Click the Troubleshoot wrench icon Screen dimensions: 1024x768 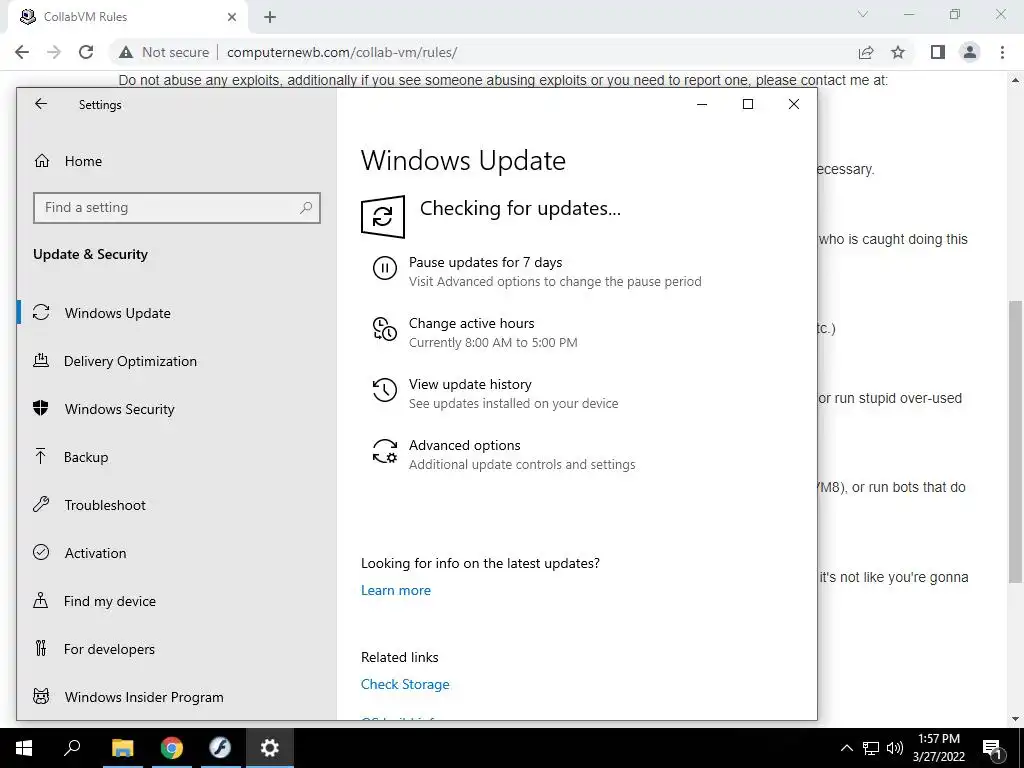40,504
